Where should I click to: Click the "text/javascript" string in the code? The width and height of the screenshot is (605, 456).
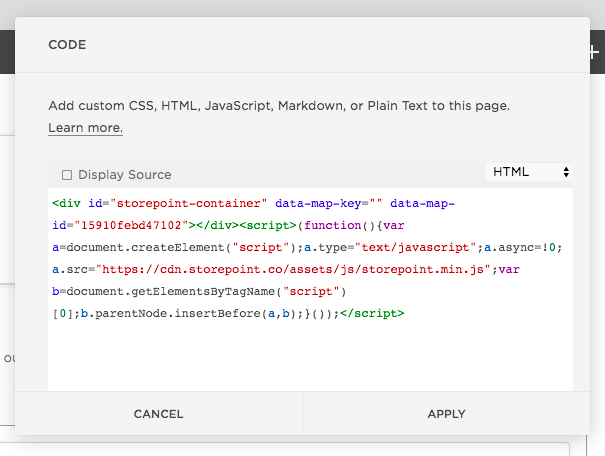(x=415, y=247)
